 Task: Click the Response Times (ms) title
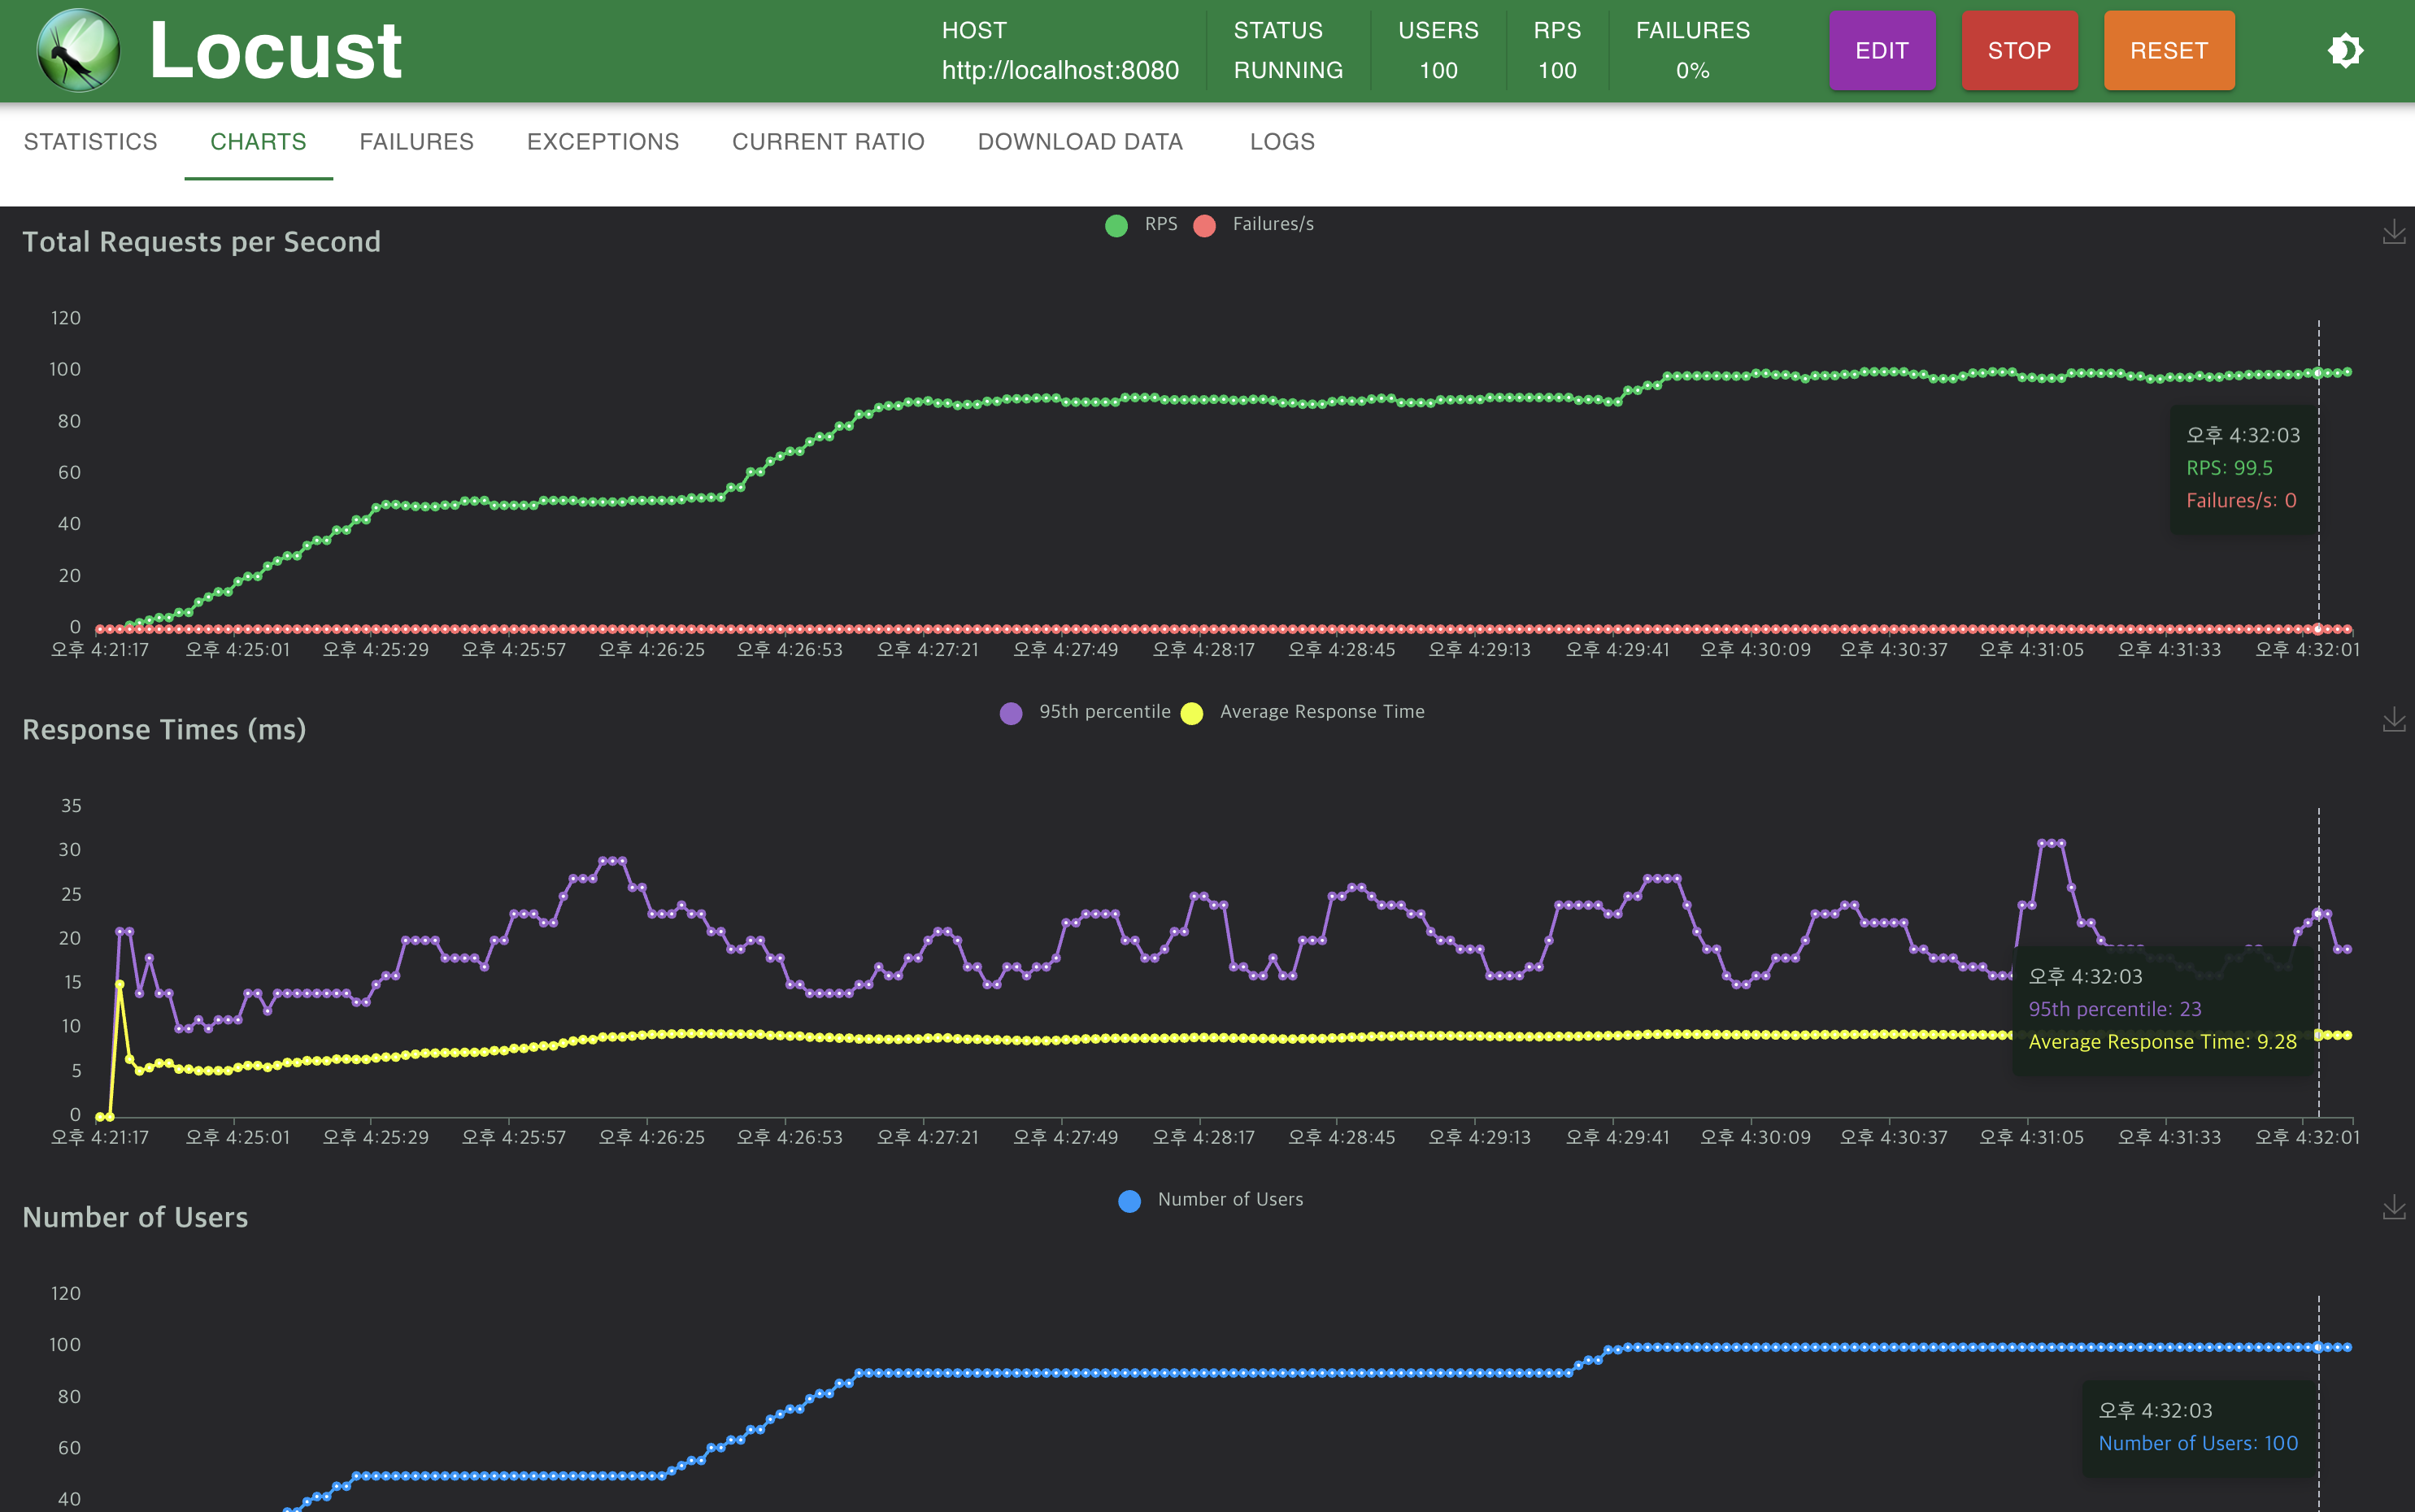(164, 730)
